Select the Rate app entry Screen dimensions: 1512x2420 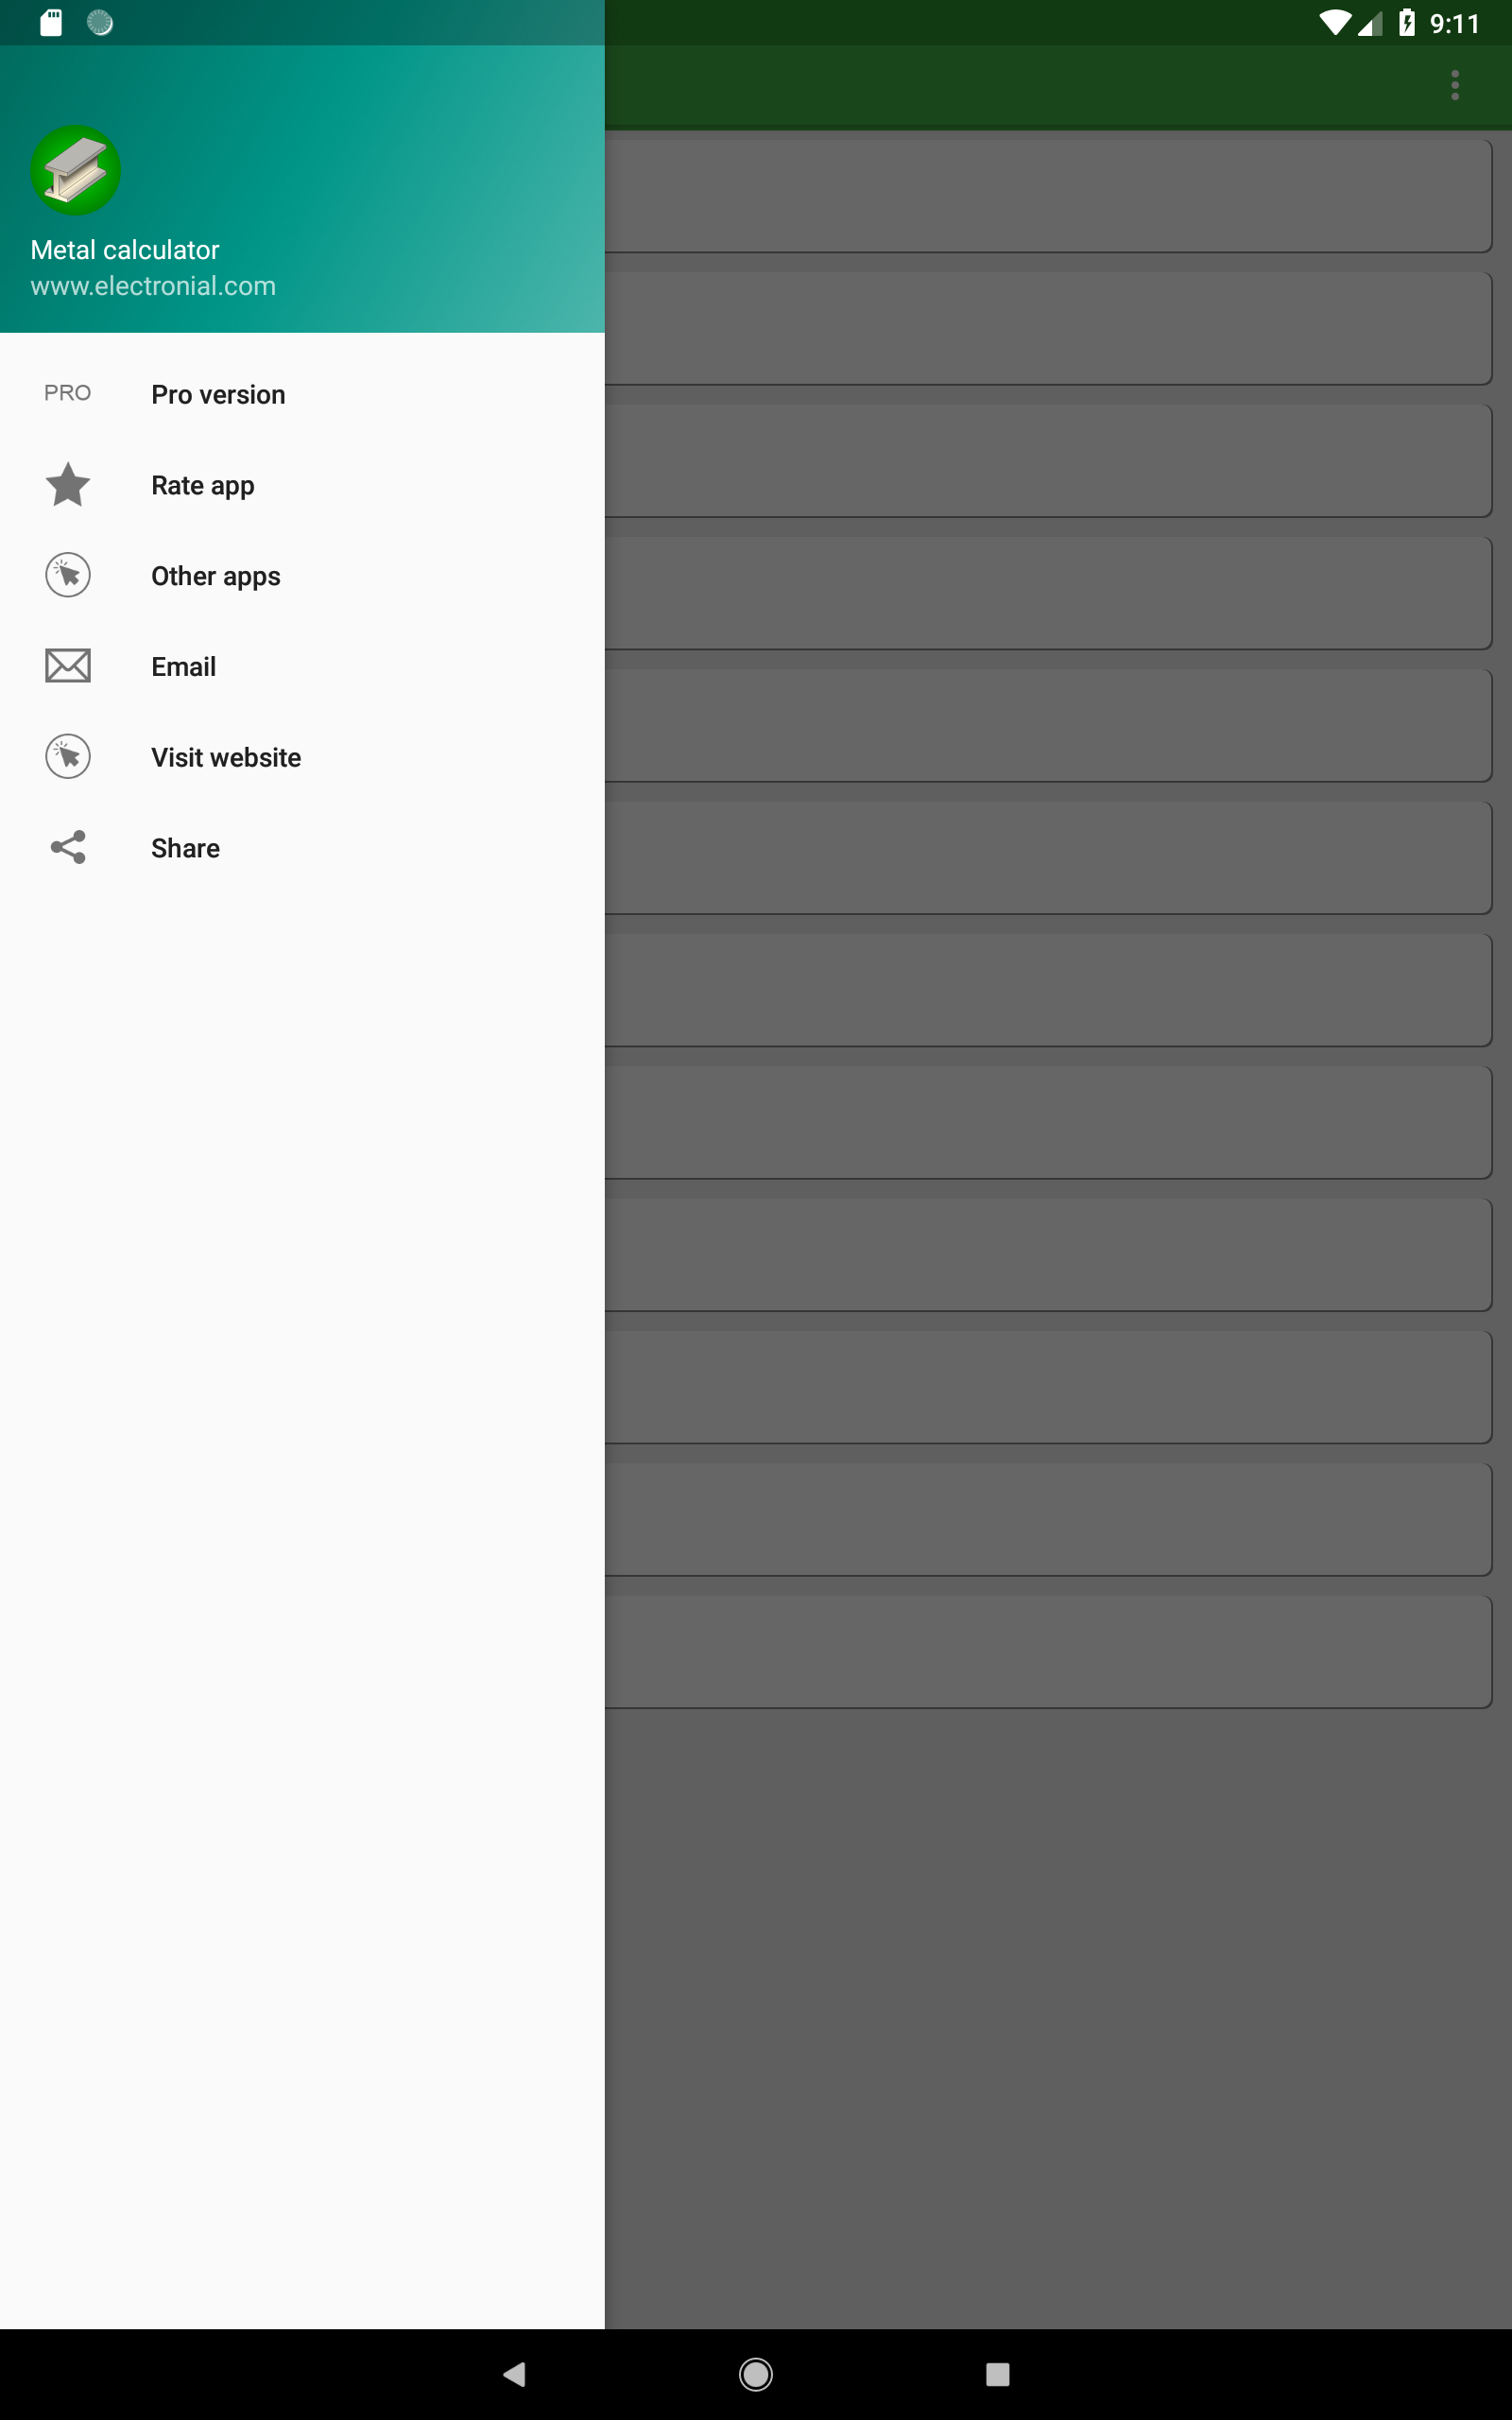pyautogui.click(x=302, y=485)
